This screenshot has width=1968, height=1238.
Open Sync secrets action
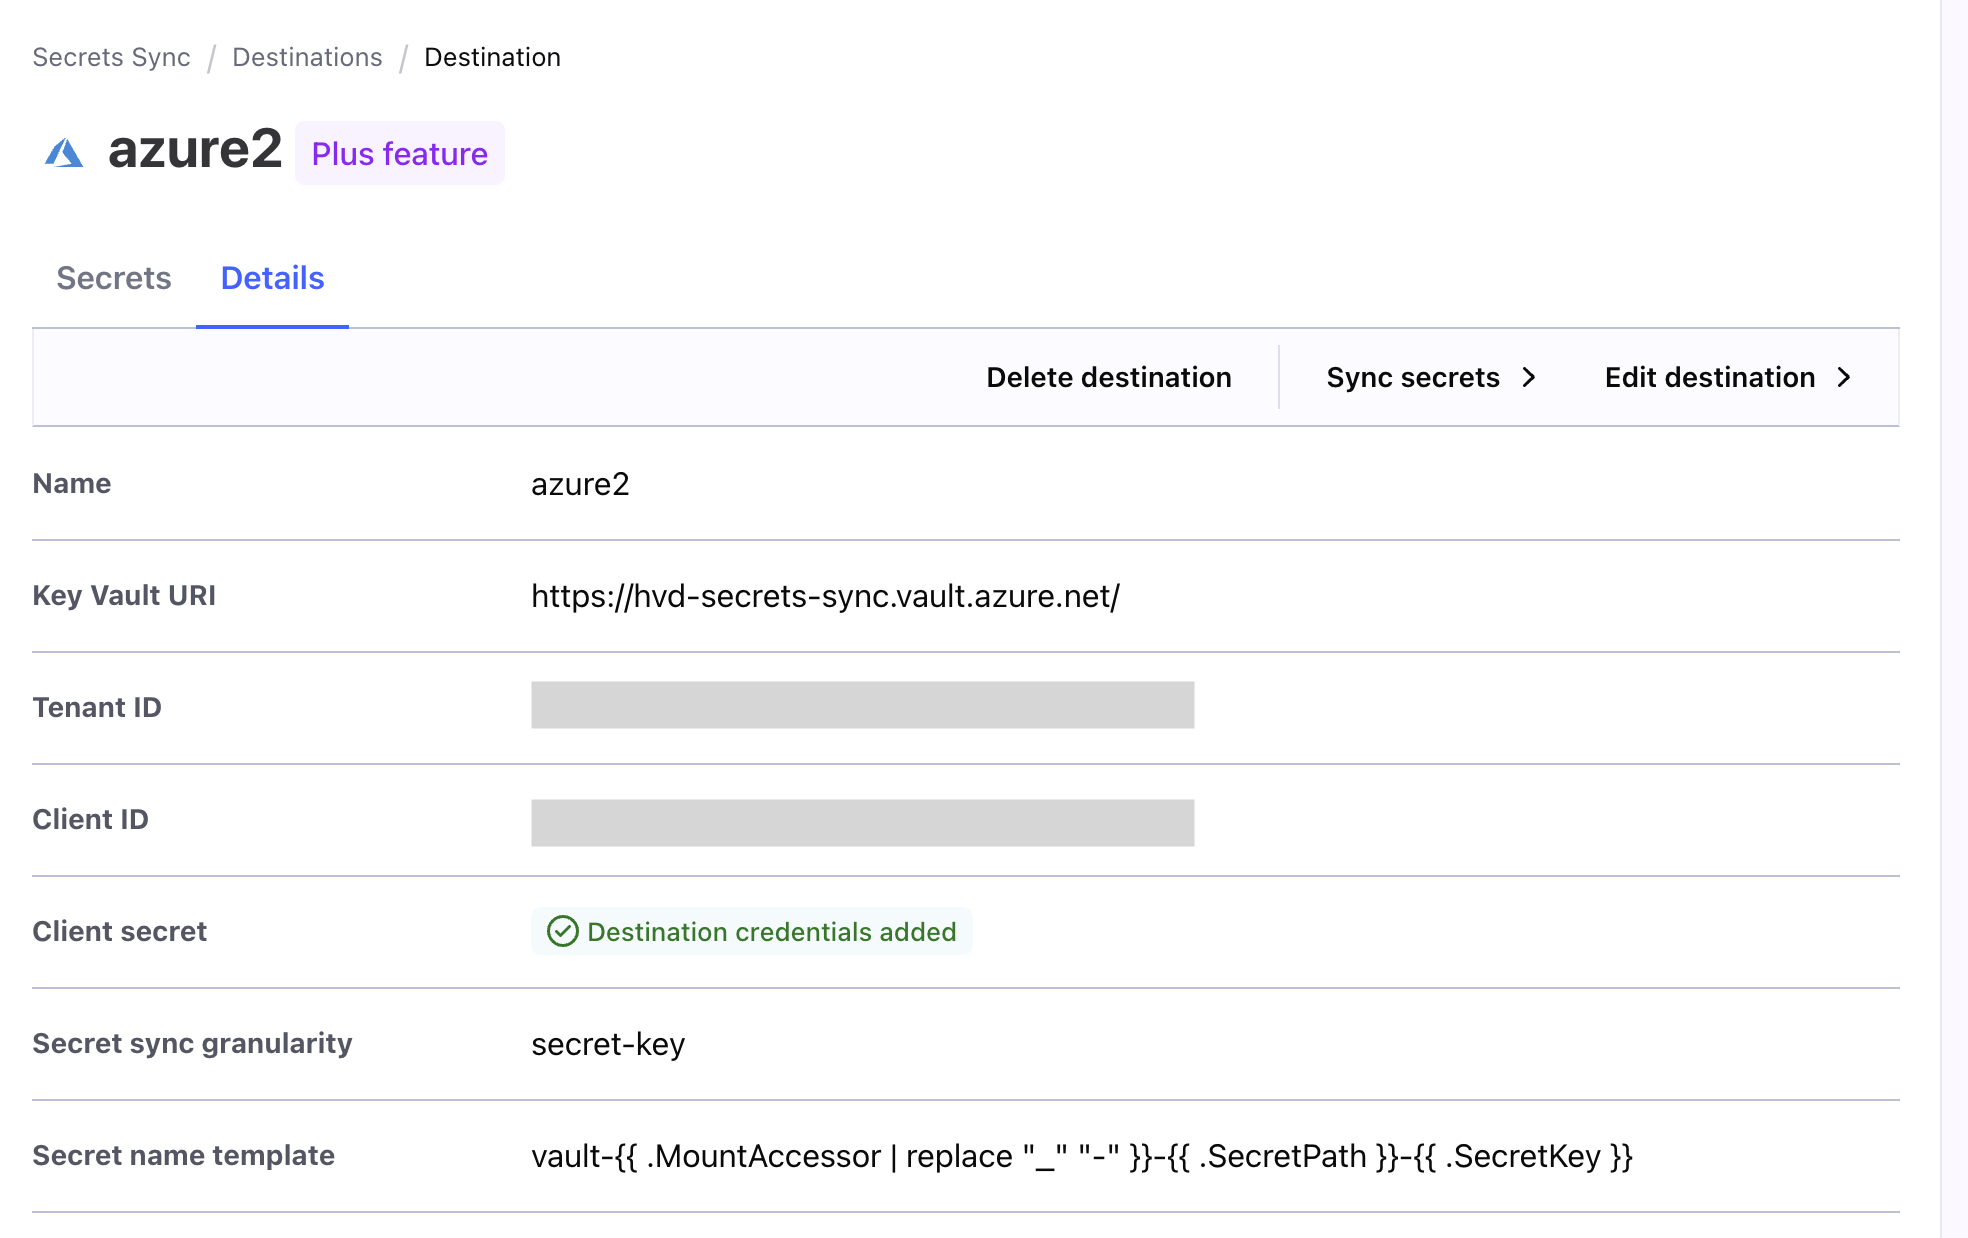(1412, 377)
